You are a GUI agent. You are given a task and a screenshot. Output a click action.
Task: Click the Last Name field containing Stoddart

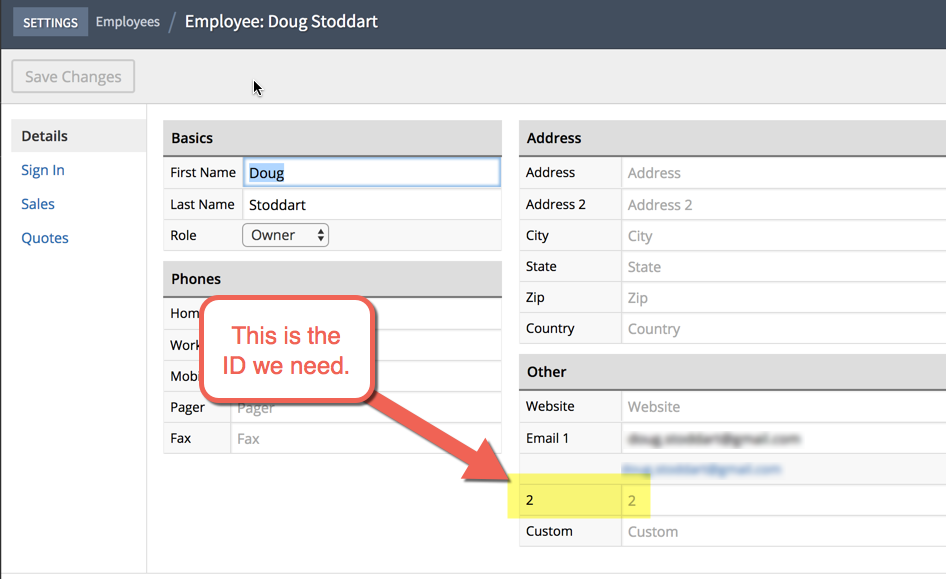[371, 204]
